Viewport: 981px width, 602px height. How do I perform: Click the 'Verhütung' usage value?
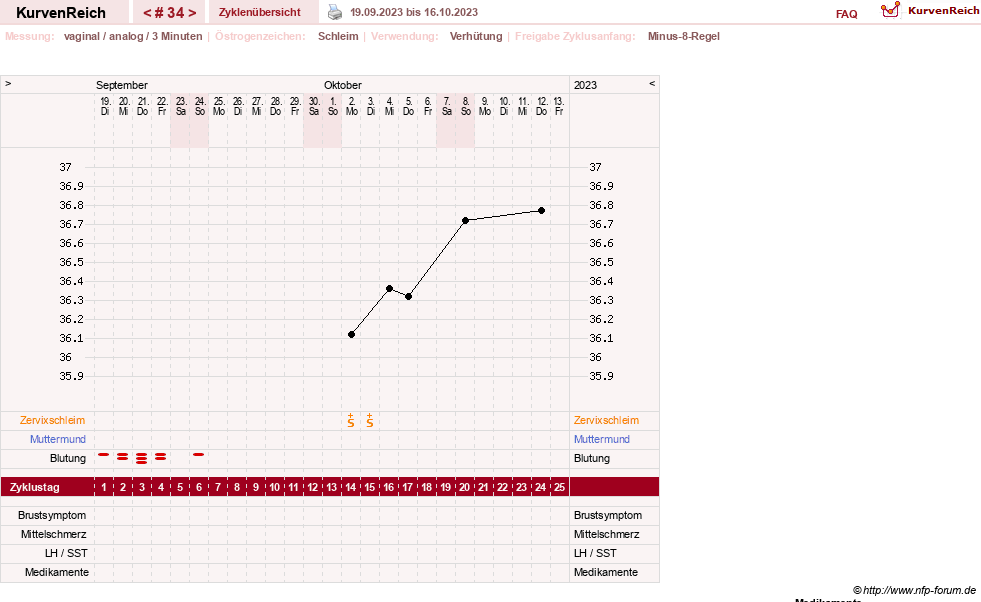pos(476,36)
